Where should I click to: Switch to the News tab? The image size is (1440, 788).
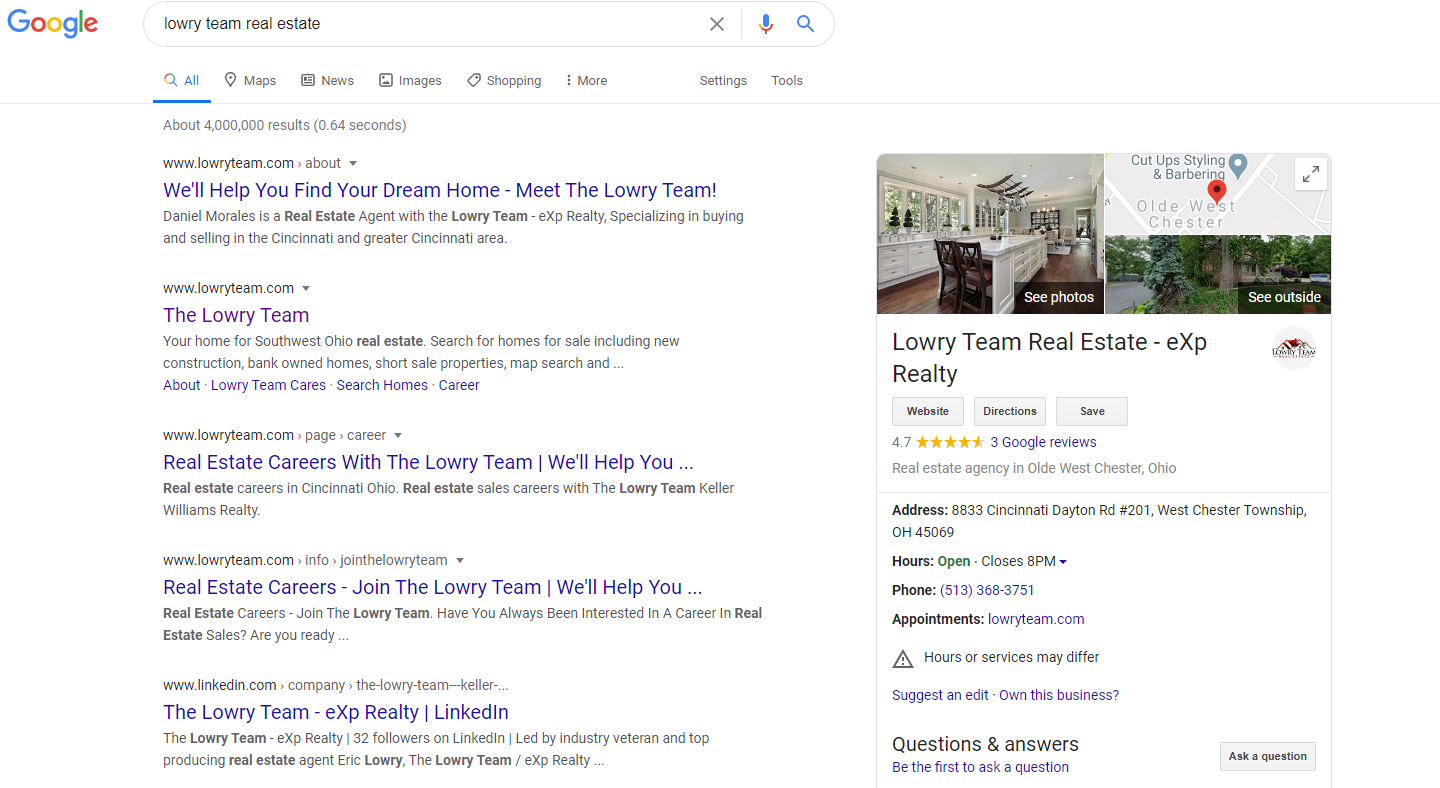327,81
